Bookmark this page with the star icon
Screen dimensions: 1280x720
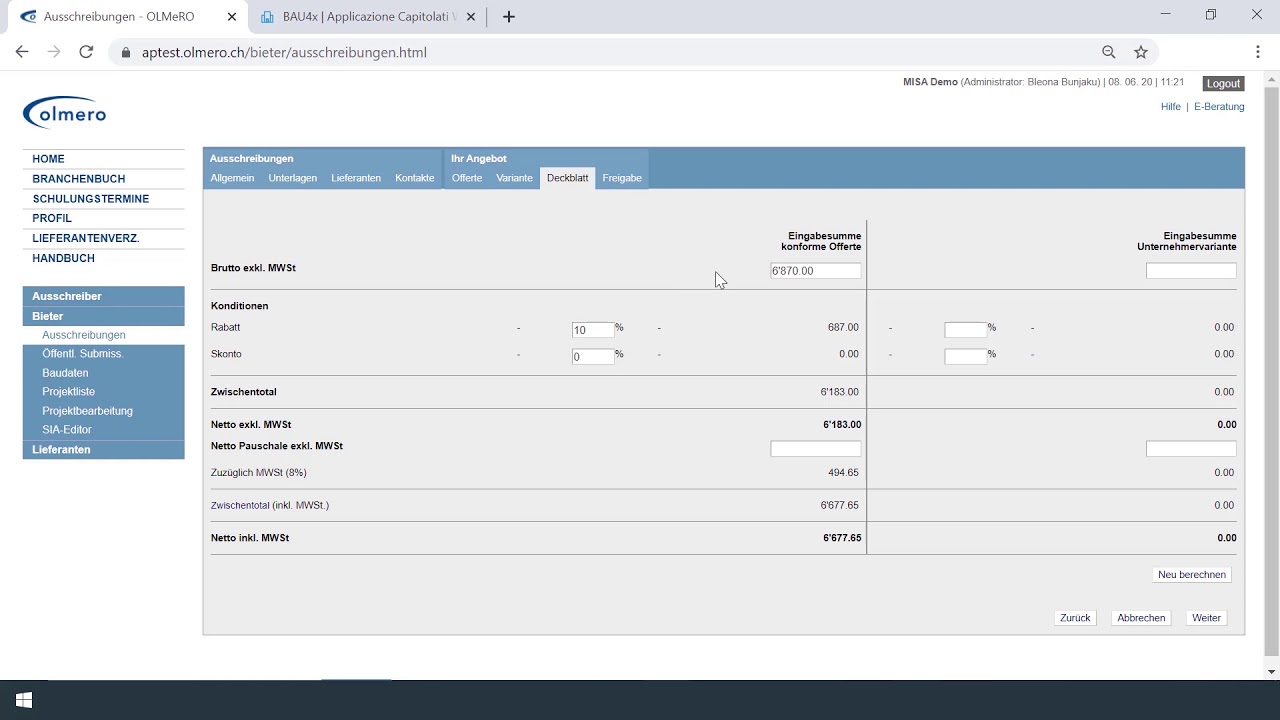pos(1141,52)
